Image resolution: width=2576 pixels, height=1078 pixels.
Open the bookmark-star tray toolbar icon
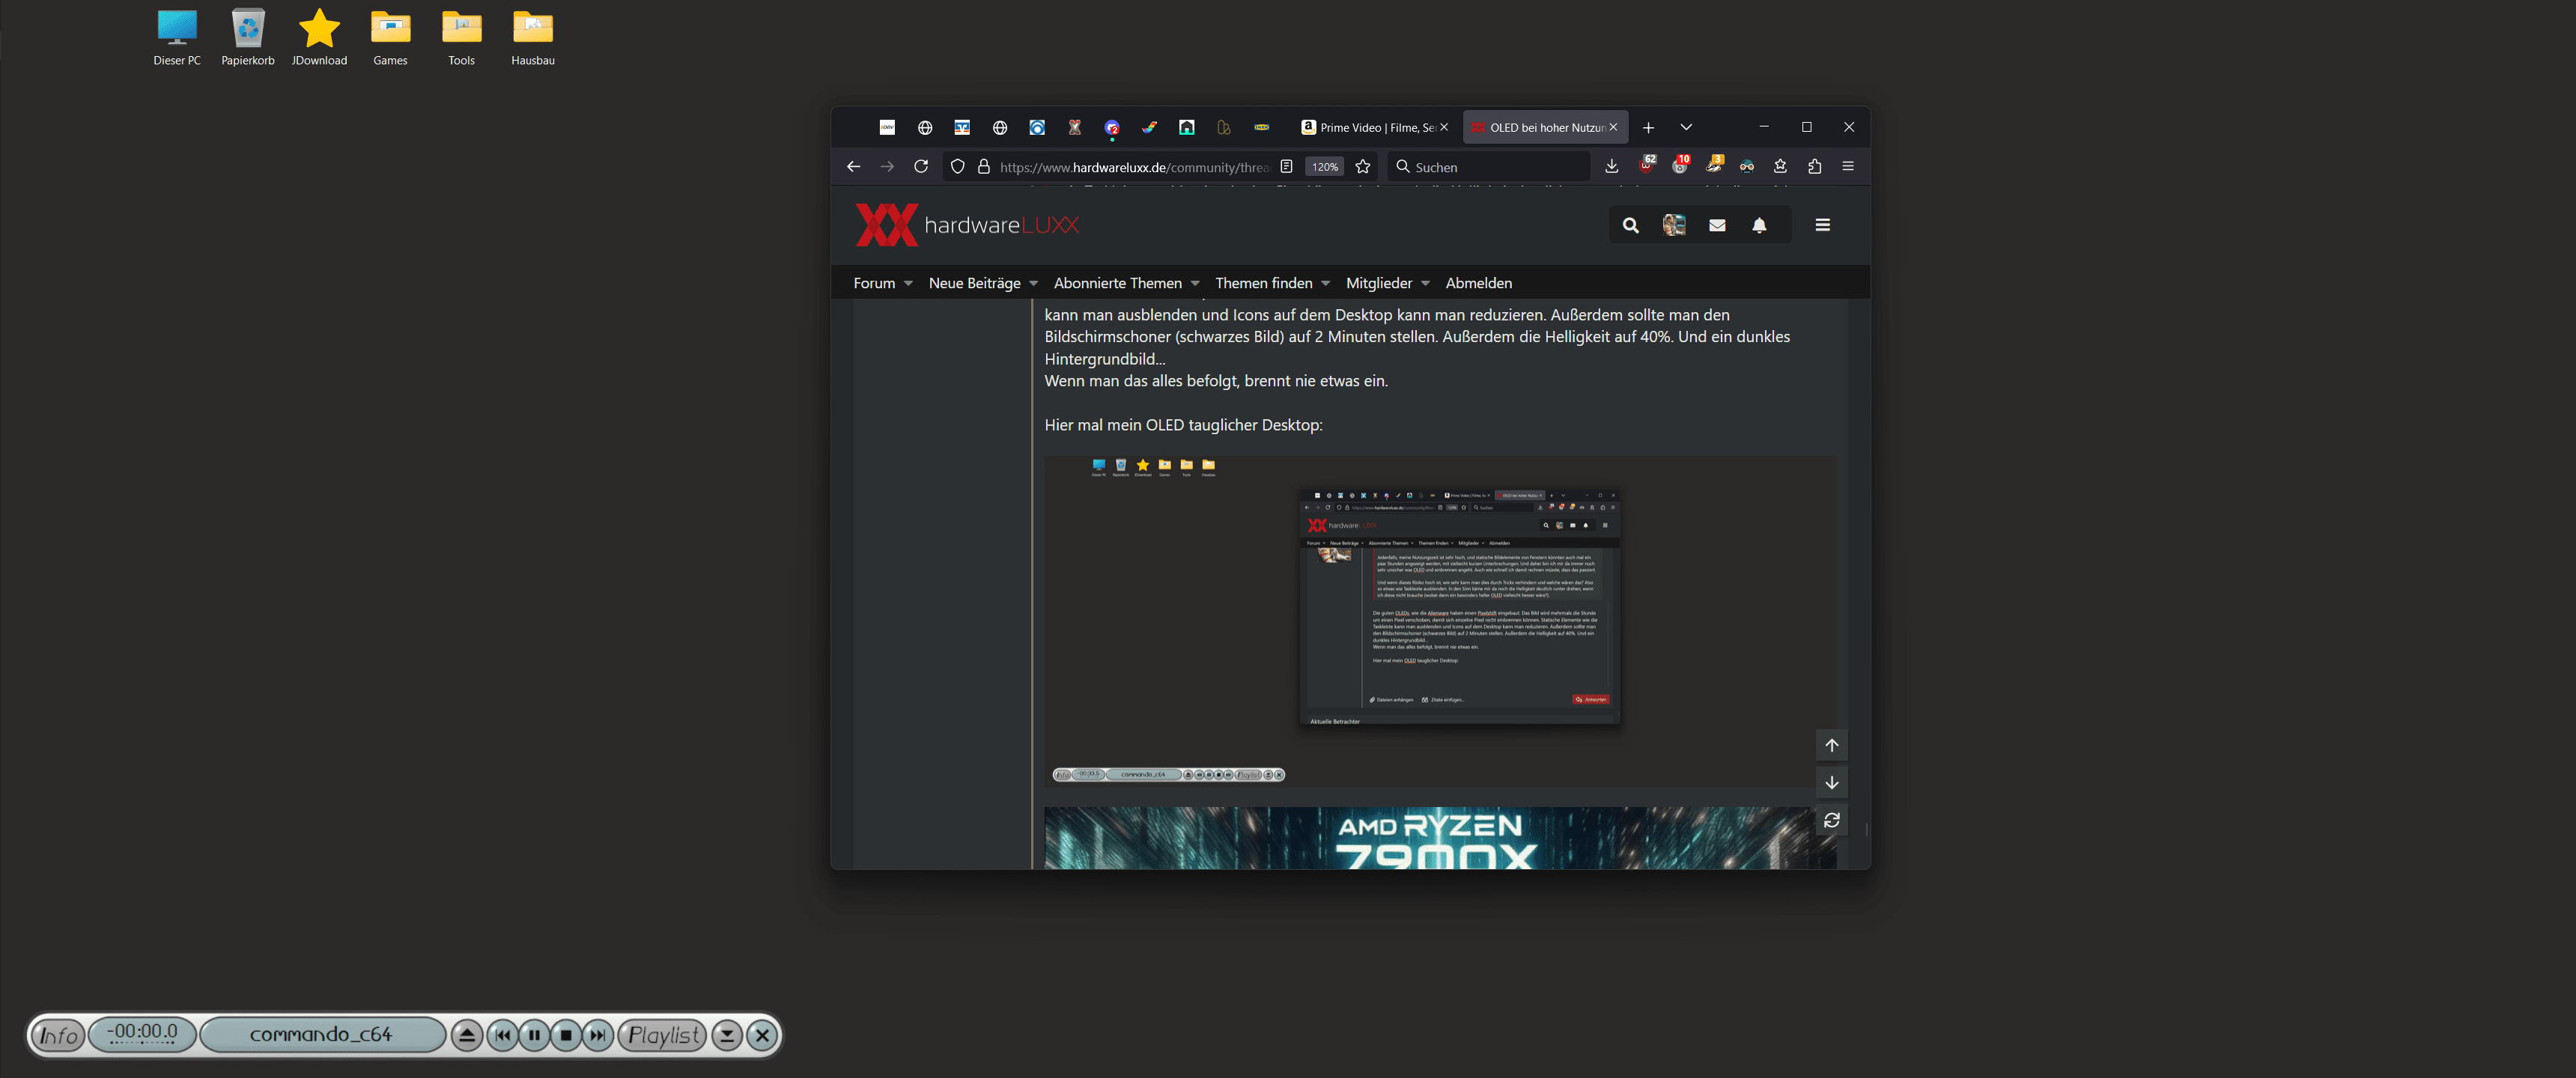pyautogui.click(x=1781, y=167)
